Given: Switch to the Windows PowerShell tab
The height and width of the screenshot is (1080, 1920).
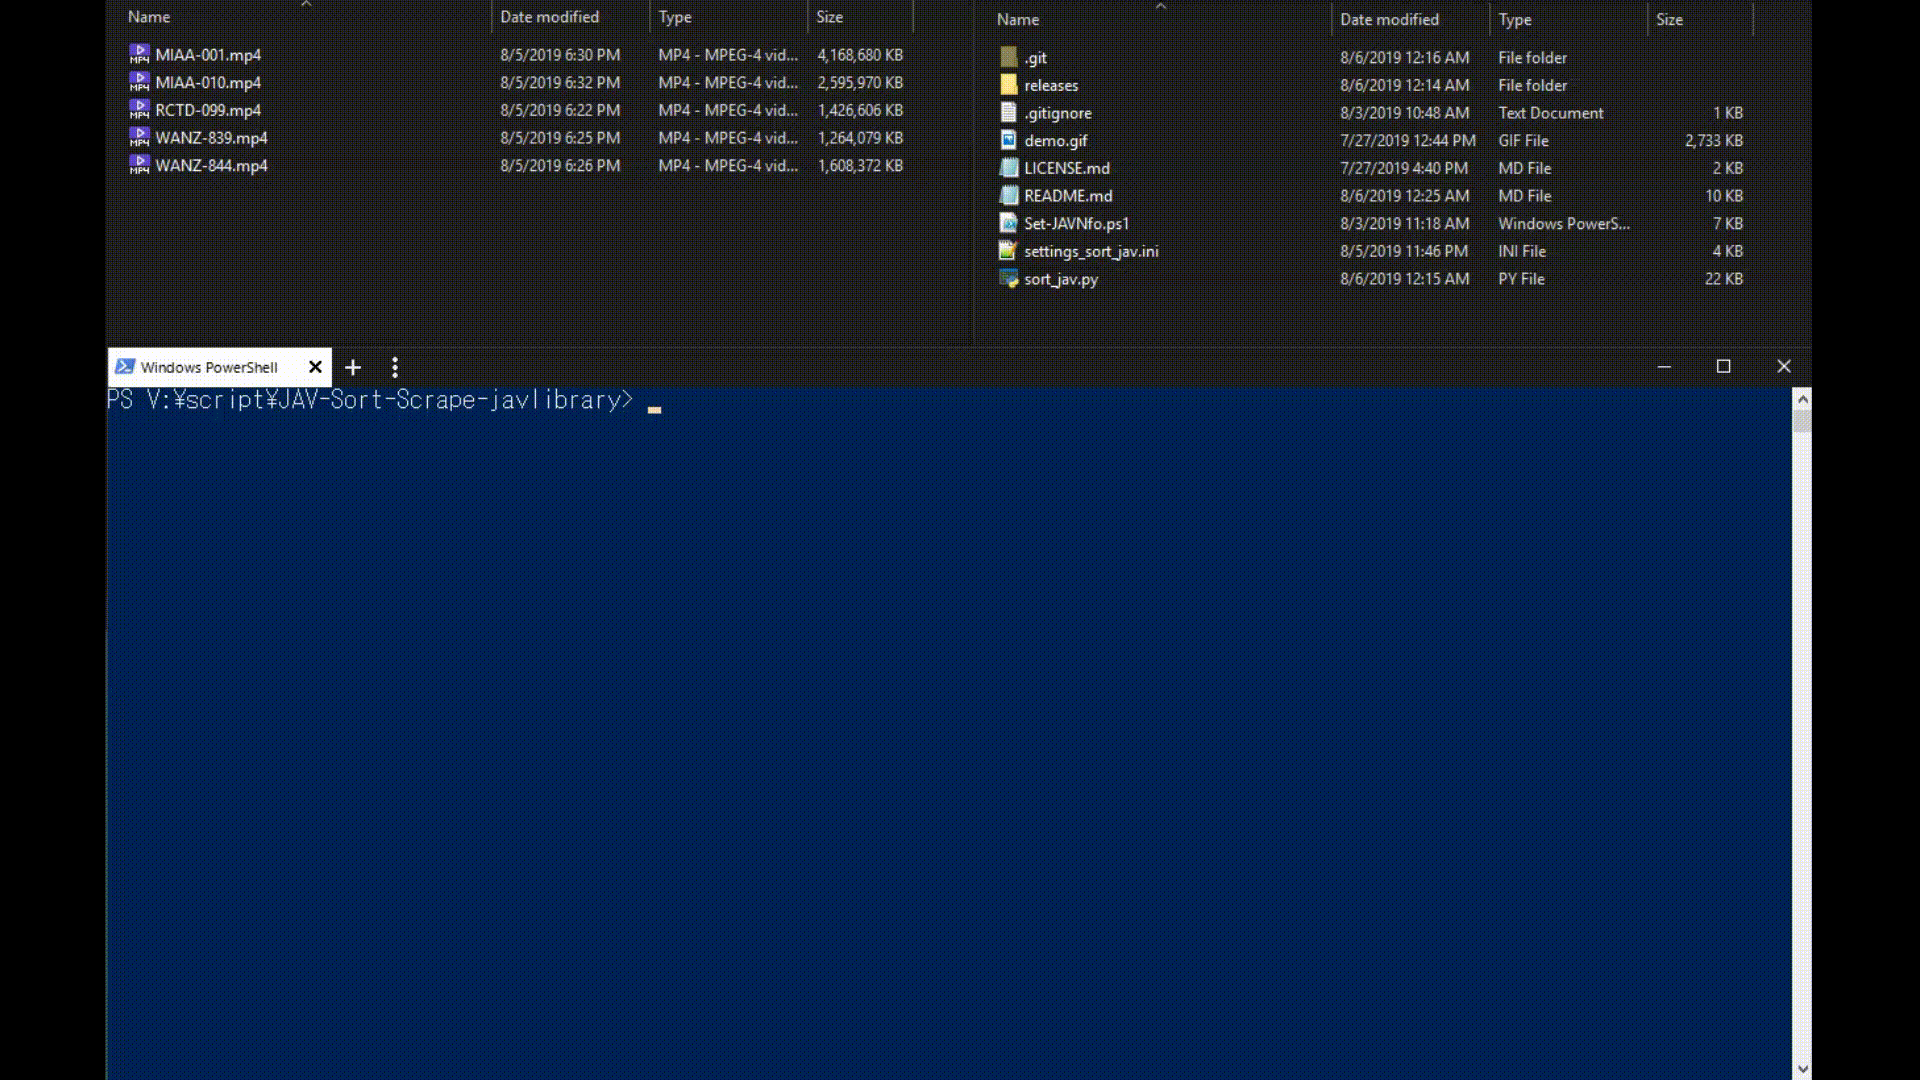Looking at the screenshot, I should [208, 367].
